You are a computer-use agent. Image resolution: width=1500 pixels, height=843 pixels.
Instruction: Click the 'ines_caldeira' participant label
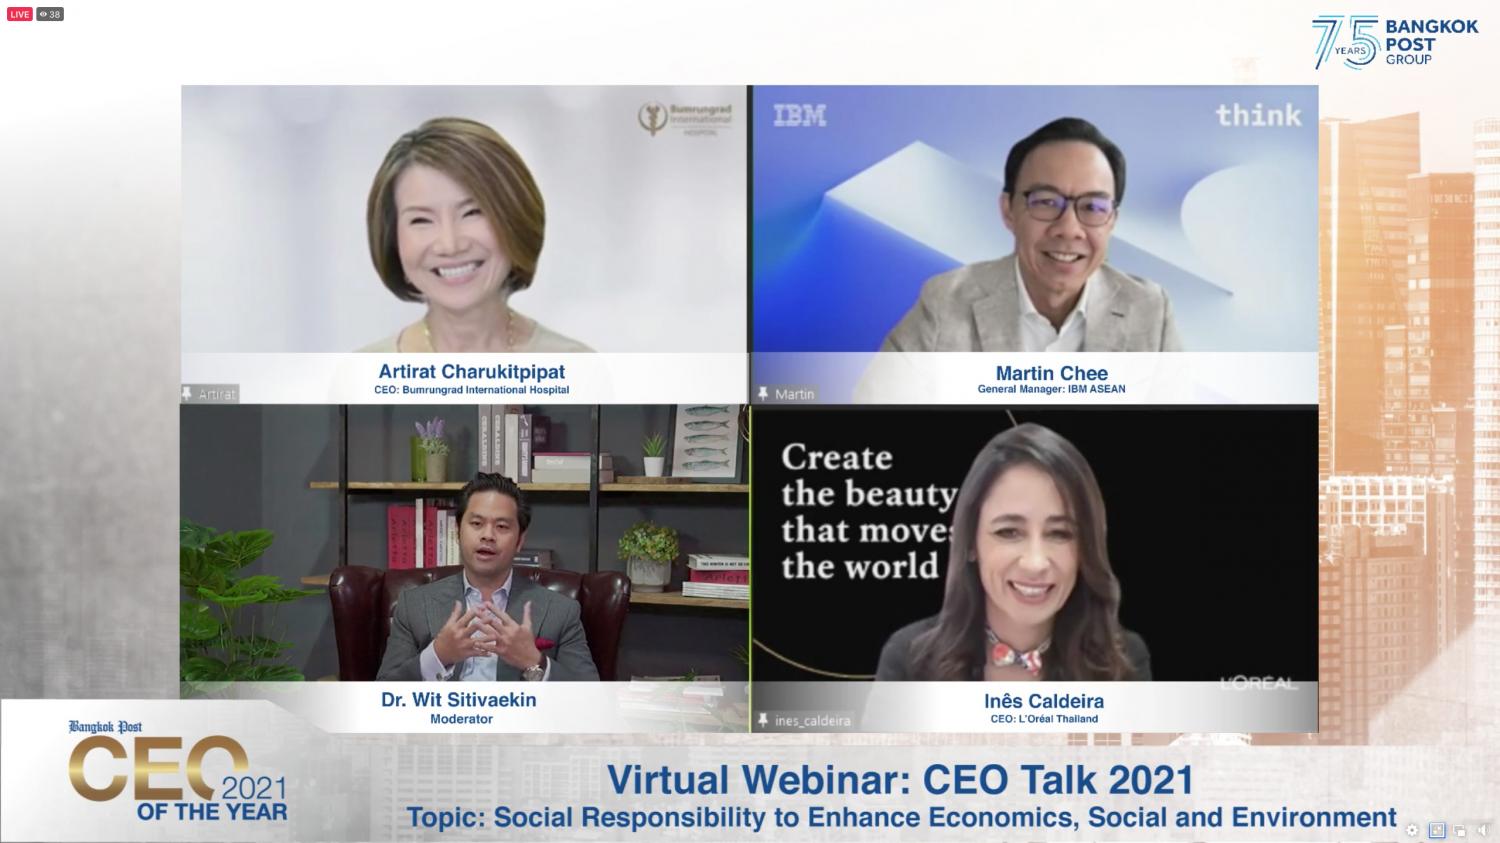click(x=813, y=720)
